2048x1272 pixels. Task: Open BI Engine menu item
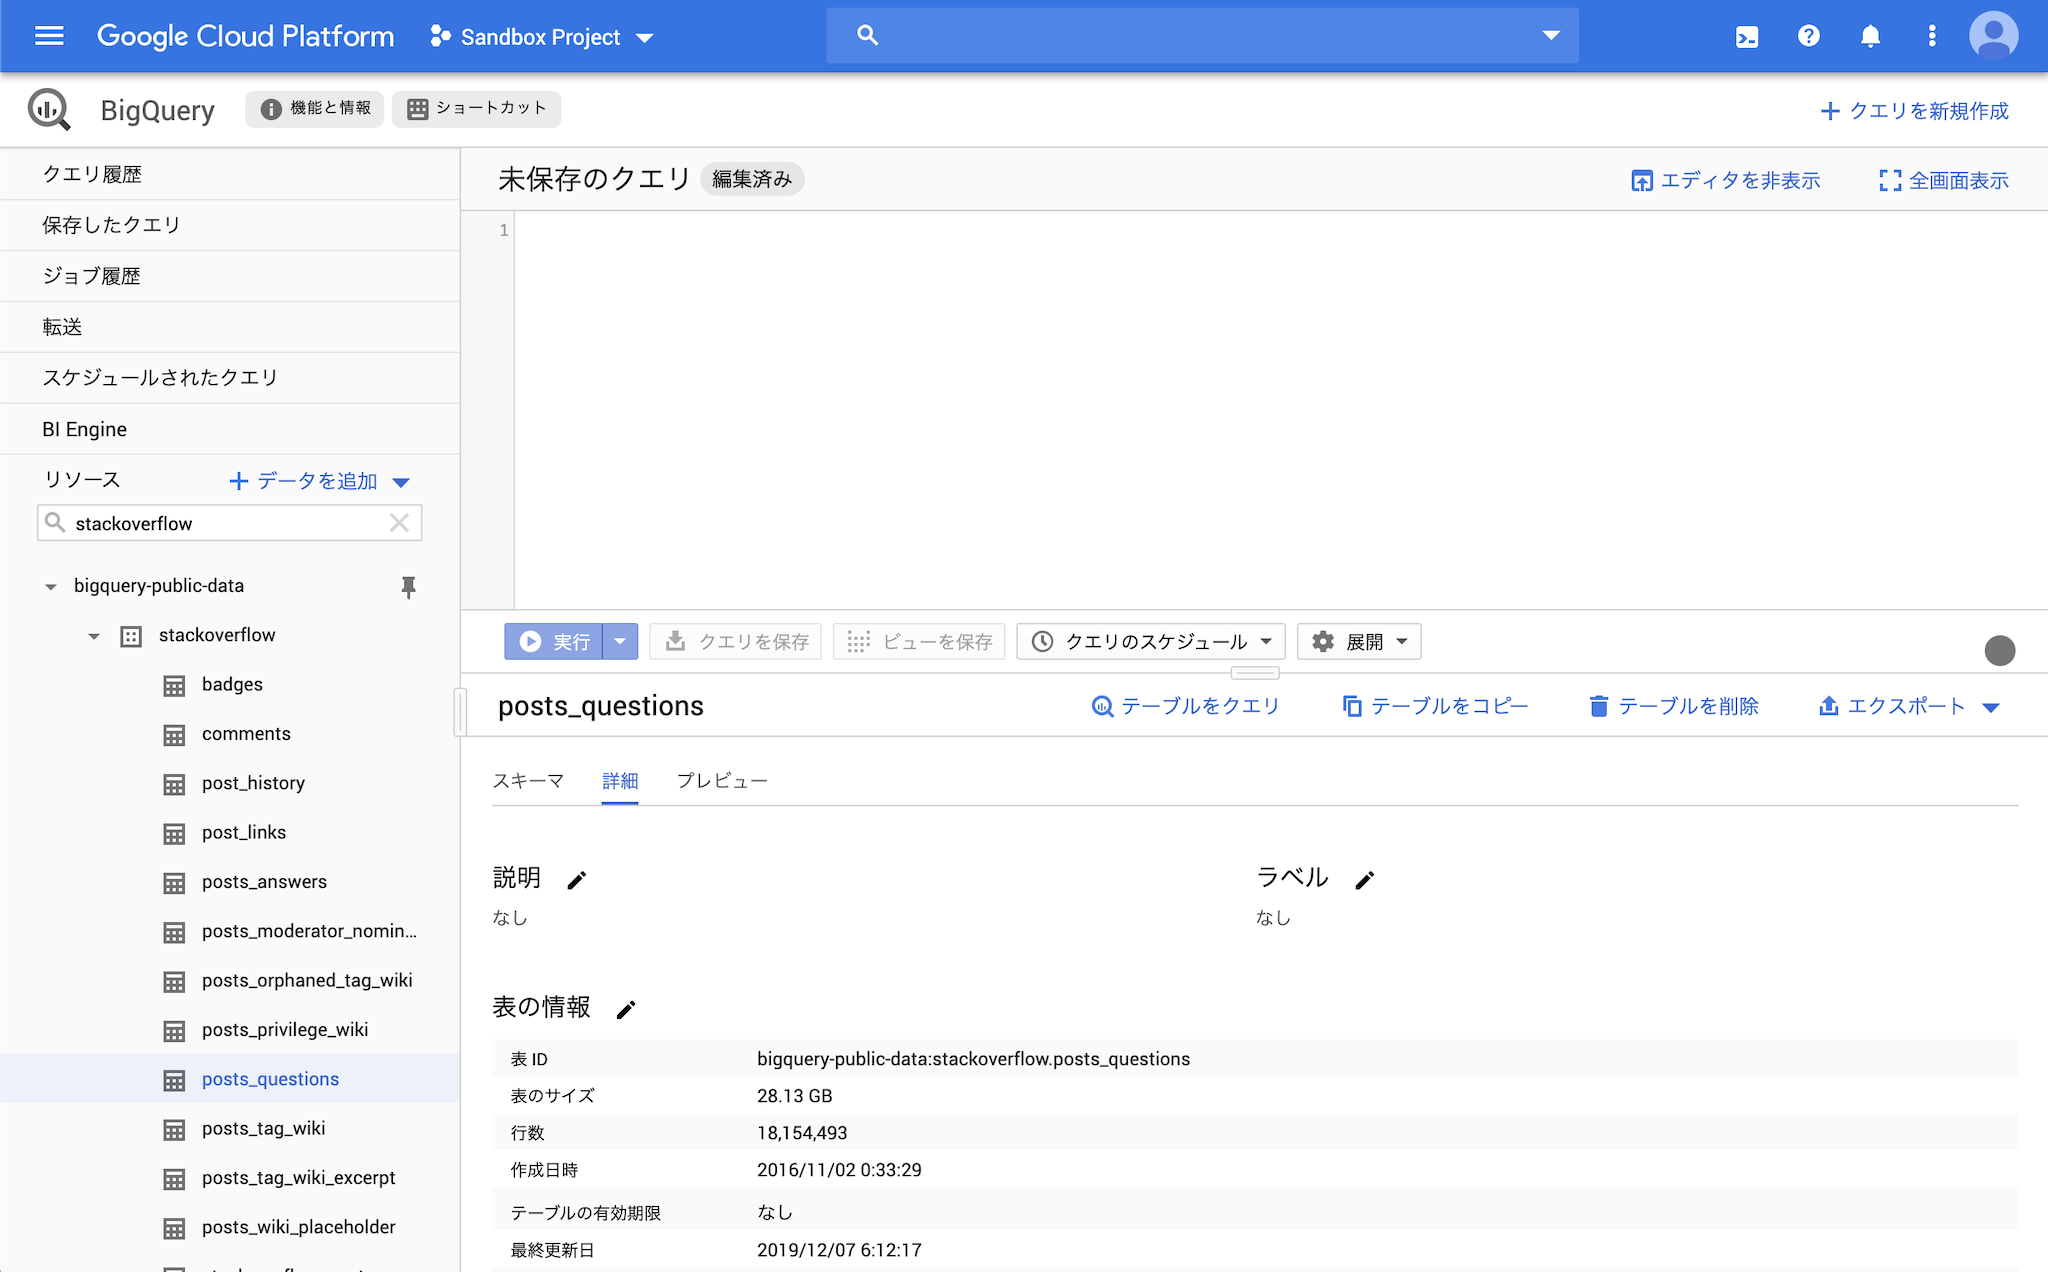click(230, 429)
